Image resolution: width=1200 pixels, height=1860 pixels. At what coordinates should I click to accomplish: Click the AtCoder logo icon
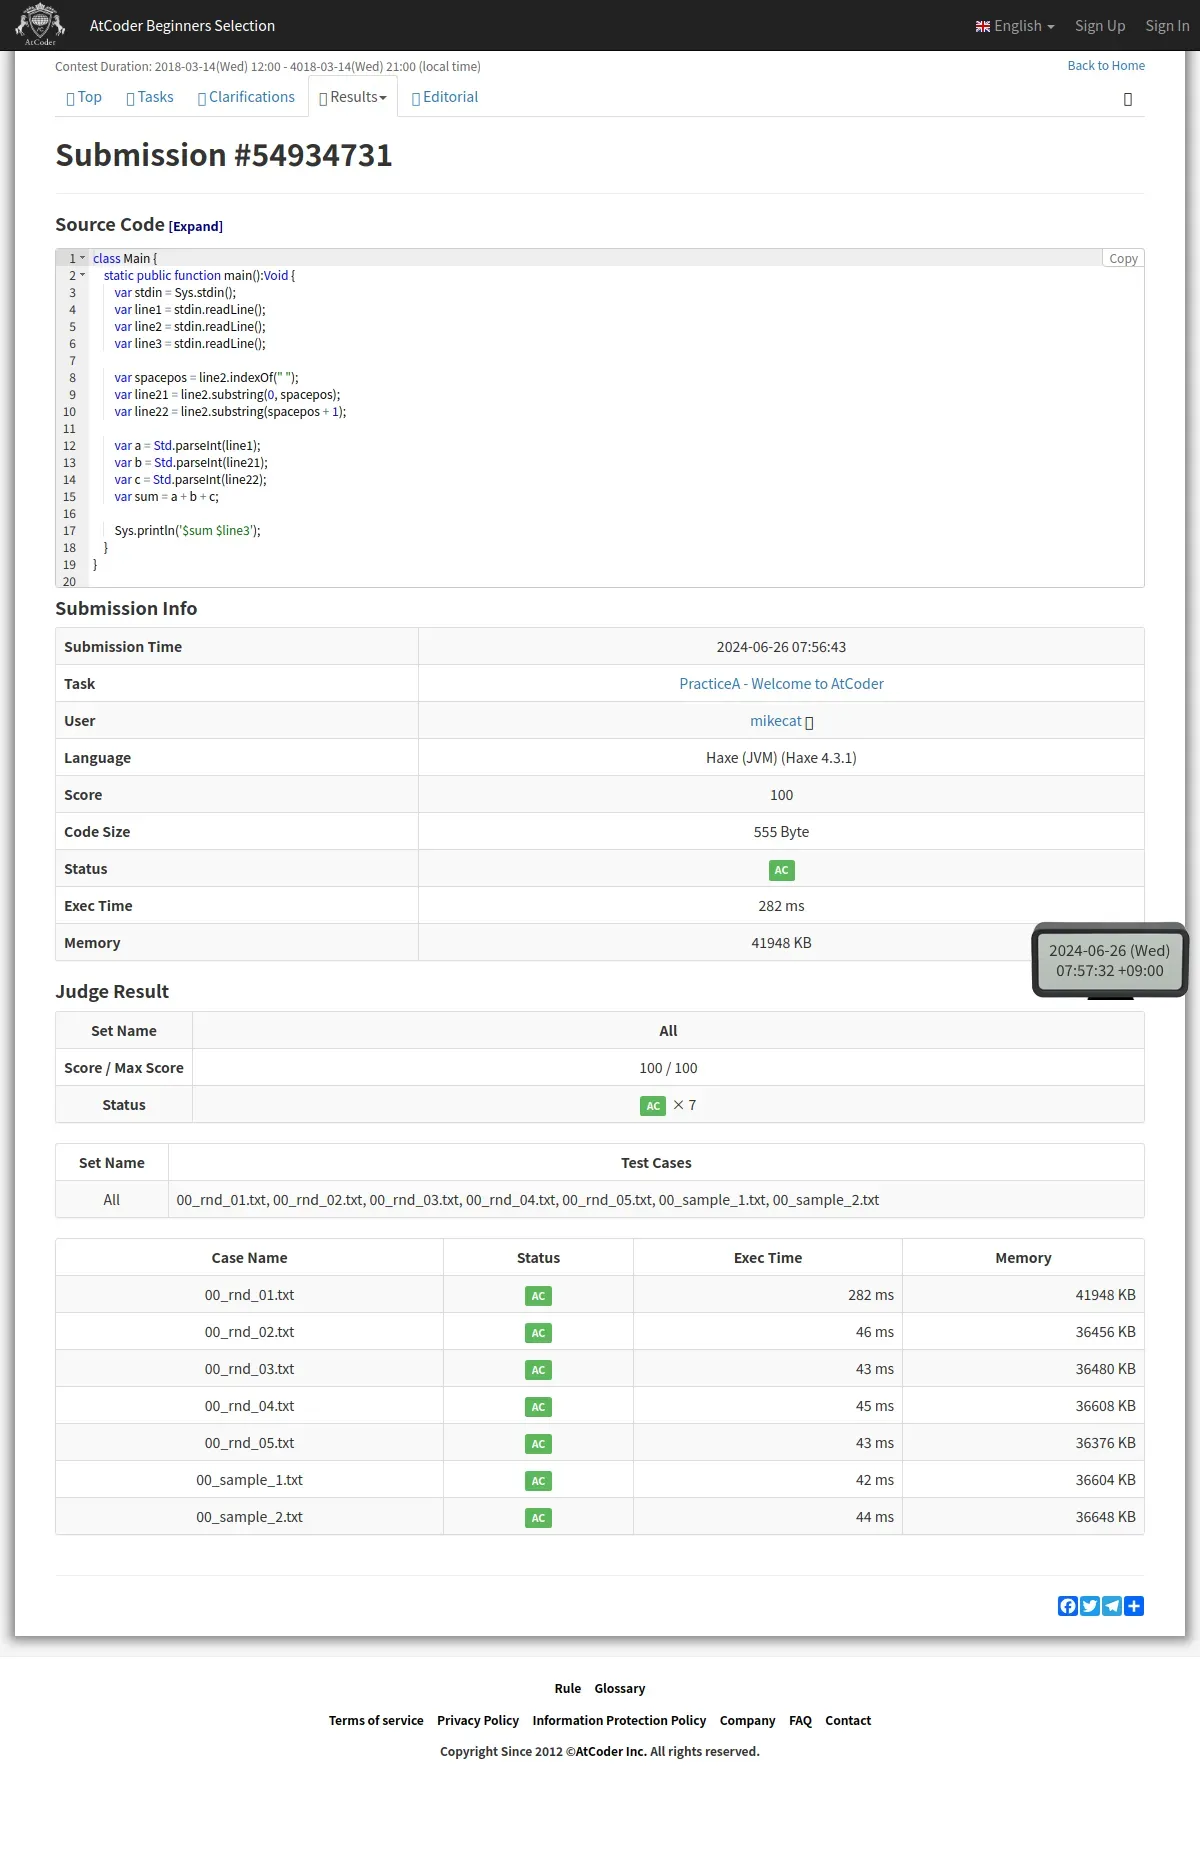coord(40,25)
